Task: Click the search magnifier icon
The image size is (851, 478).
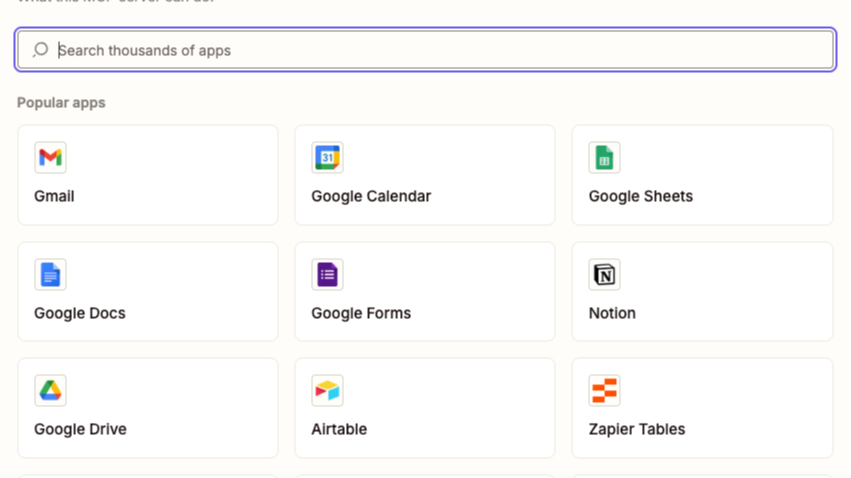Action: pos(41,50)
